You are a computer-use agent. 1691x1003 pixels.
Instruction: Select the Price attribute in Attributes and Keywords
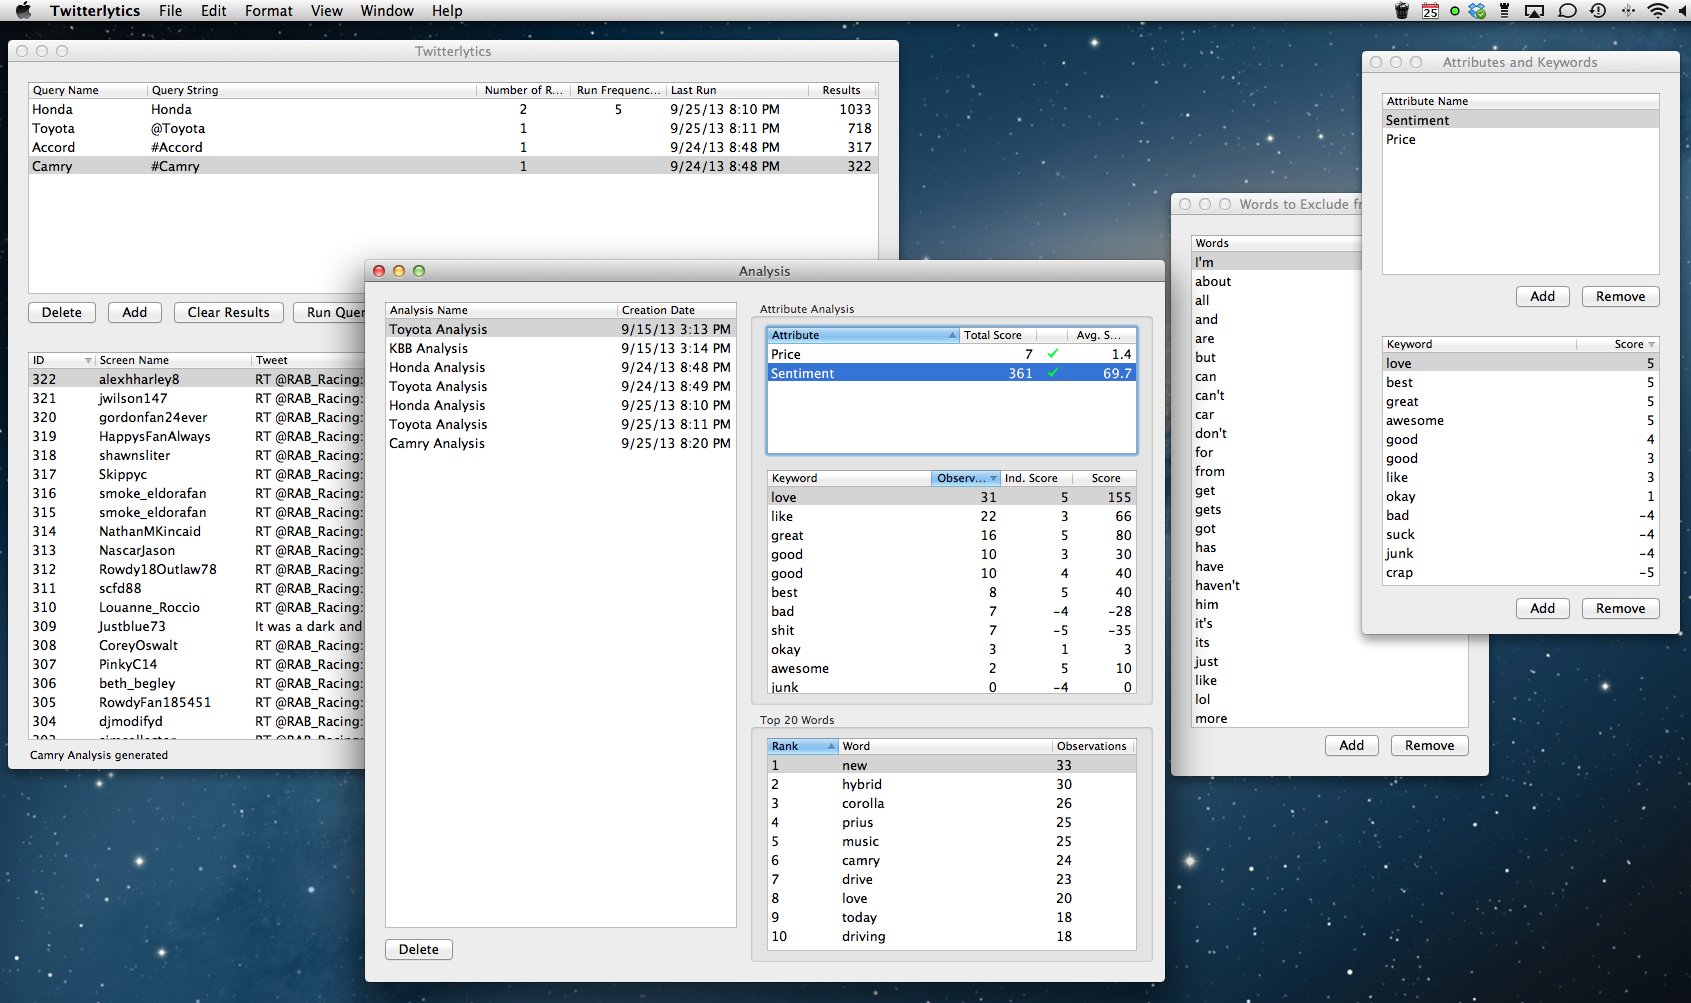(1521, 139)
